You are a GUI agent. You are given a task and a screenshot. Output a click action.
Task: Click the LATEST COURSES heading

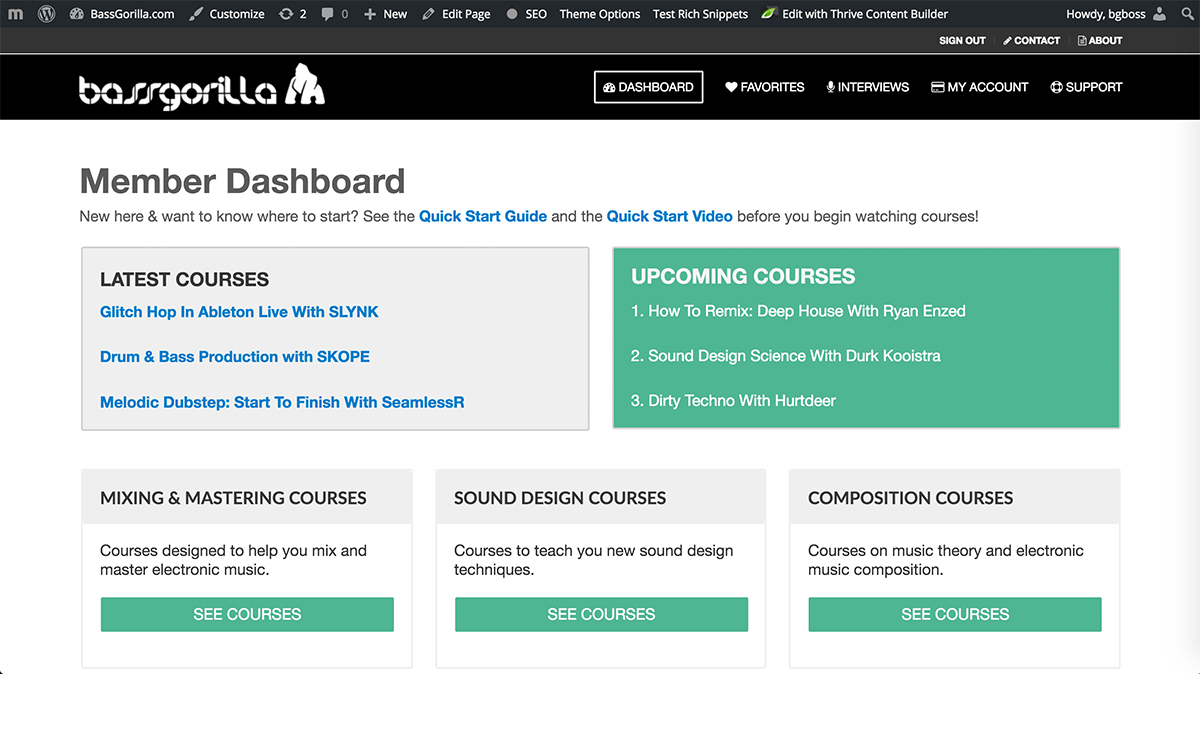click(x=185, y=280)
